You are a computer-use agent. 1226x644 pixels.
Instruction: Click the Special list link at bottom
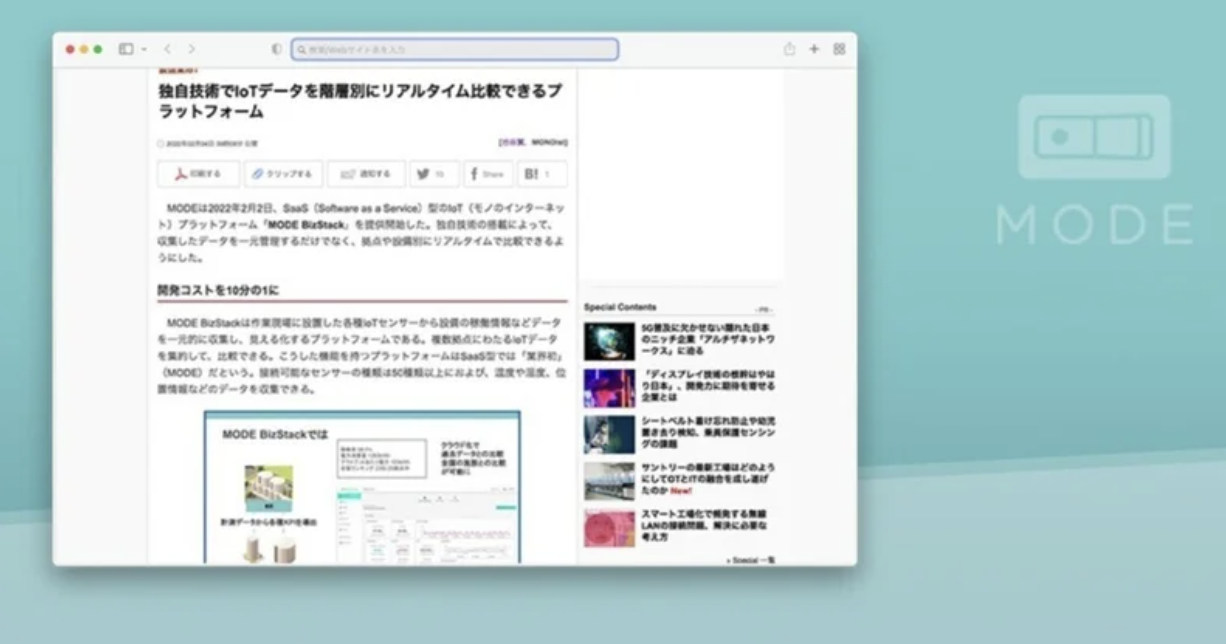(x=751, y=561)
